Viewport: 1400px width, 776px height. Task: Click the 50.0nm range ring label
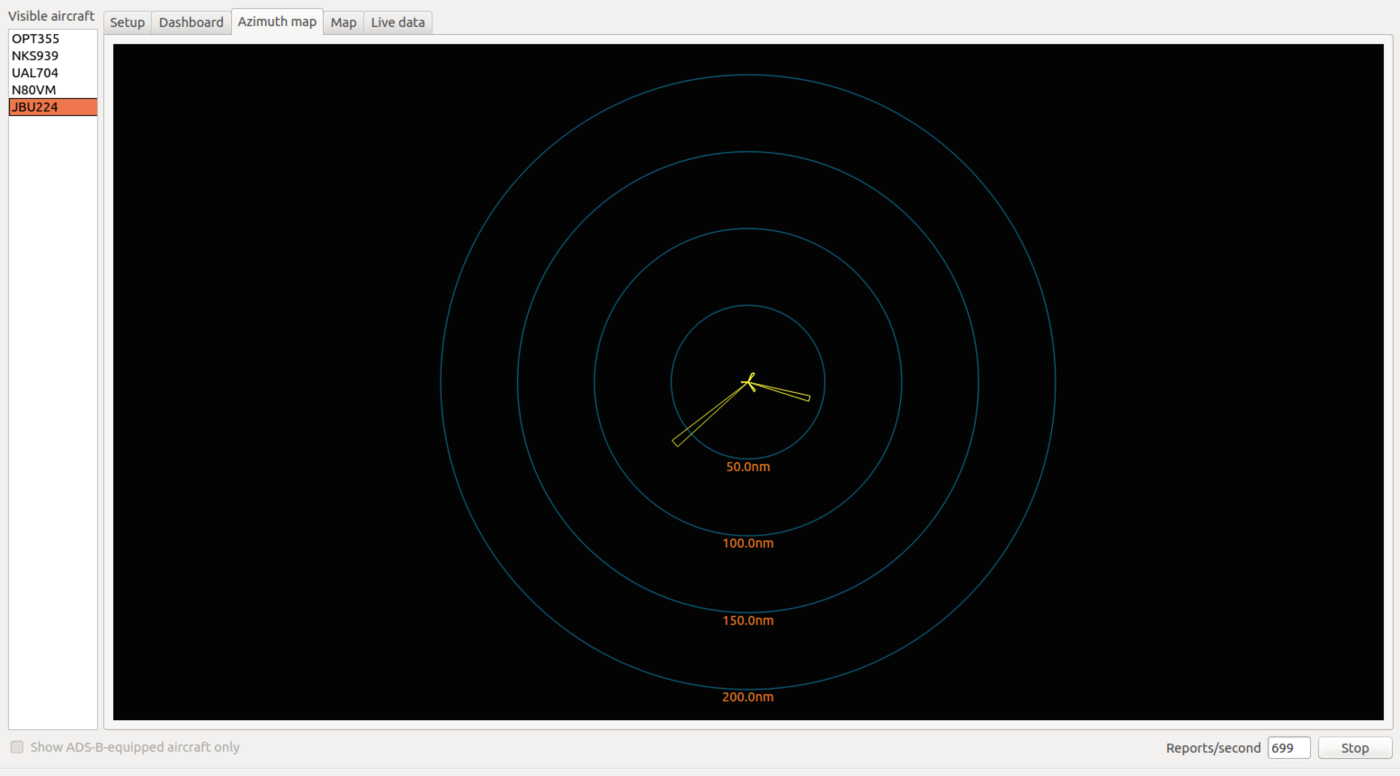[748, 466]
